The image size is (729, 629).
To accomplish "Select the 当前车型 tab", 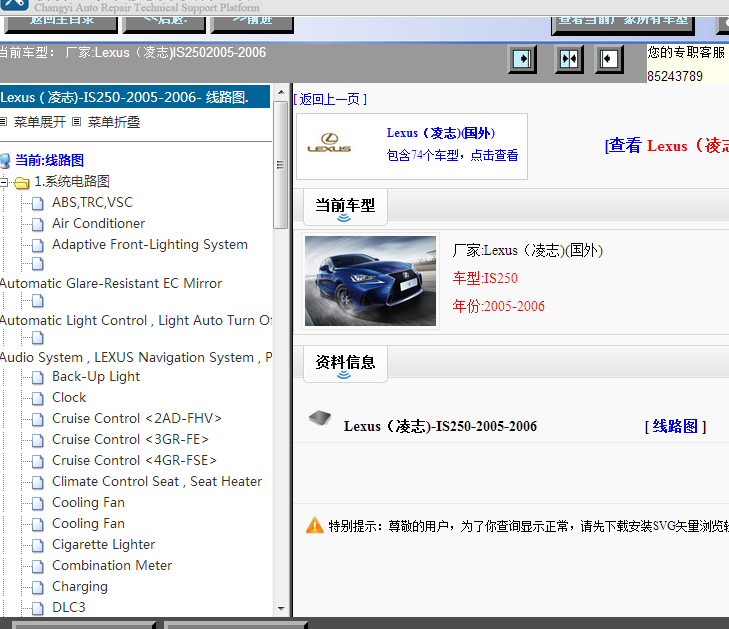I will 345,207.
